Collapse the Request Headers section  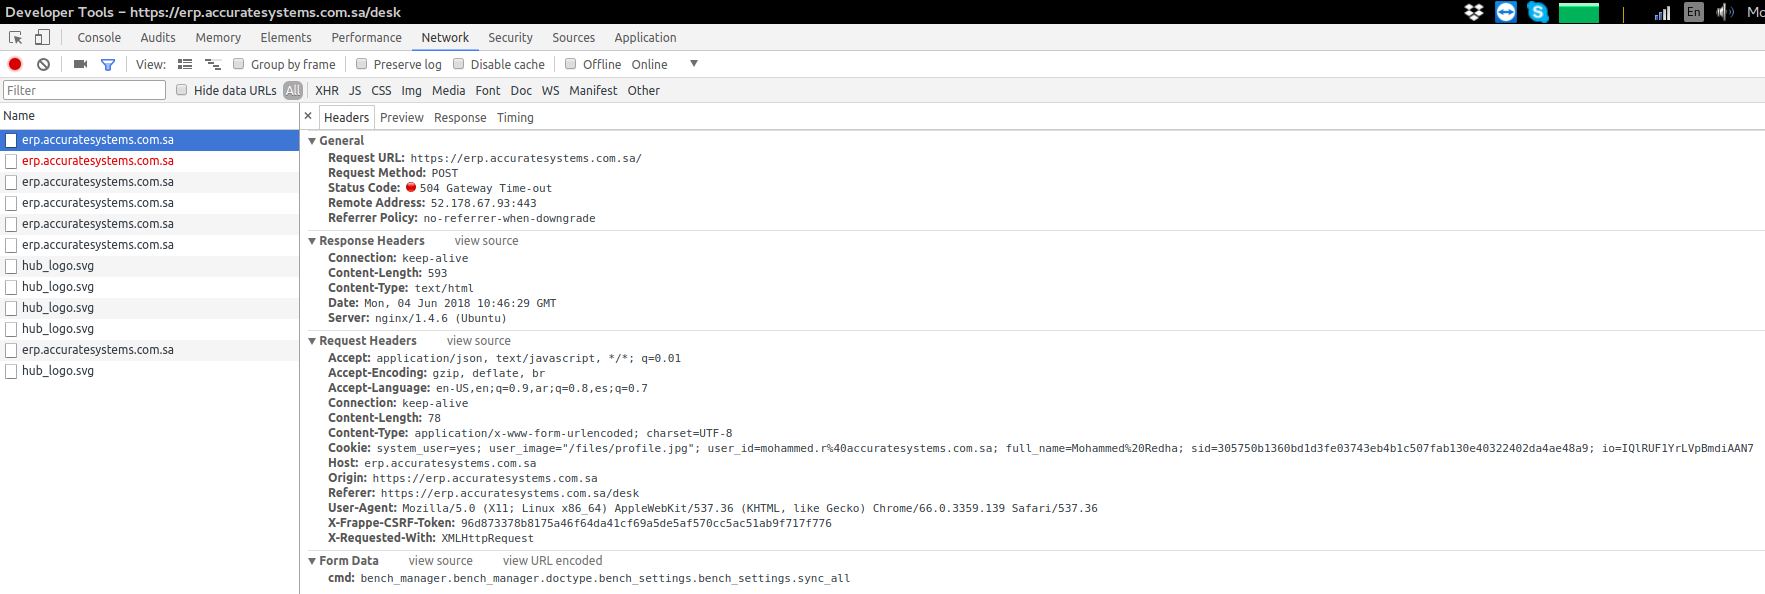[x=312, y=341]
